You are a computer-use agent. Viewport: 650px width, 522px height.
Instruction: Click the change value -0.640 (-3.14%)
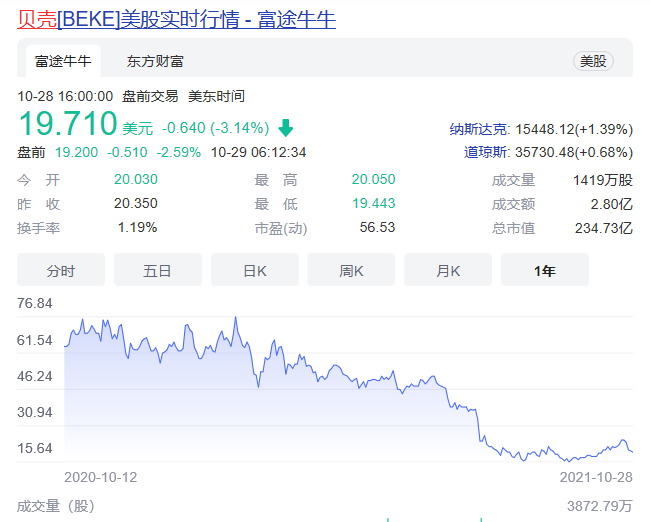point(216,128)
